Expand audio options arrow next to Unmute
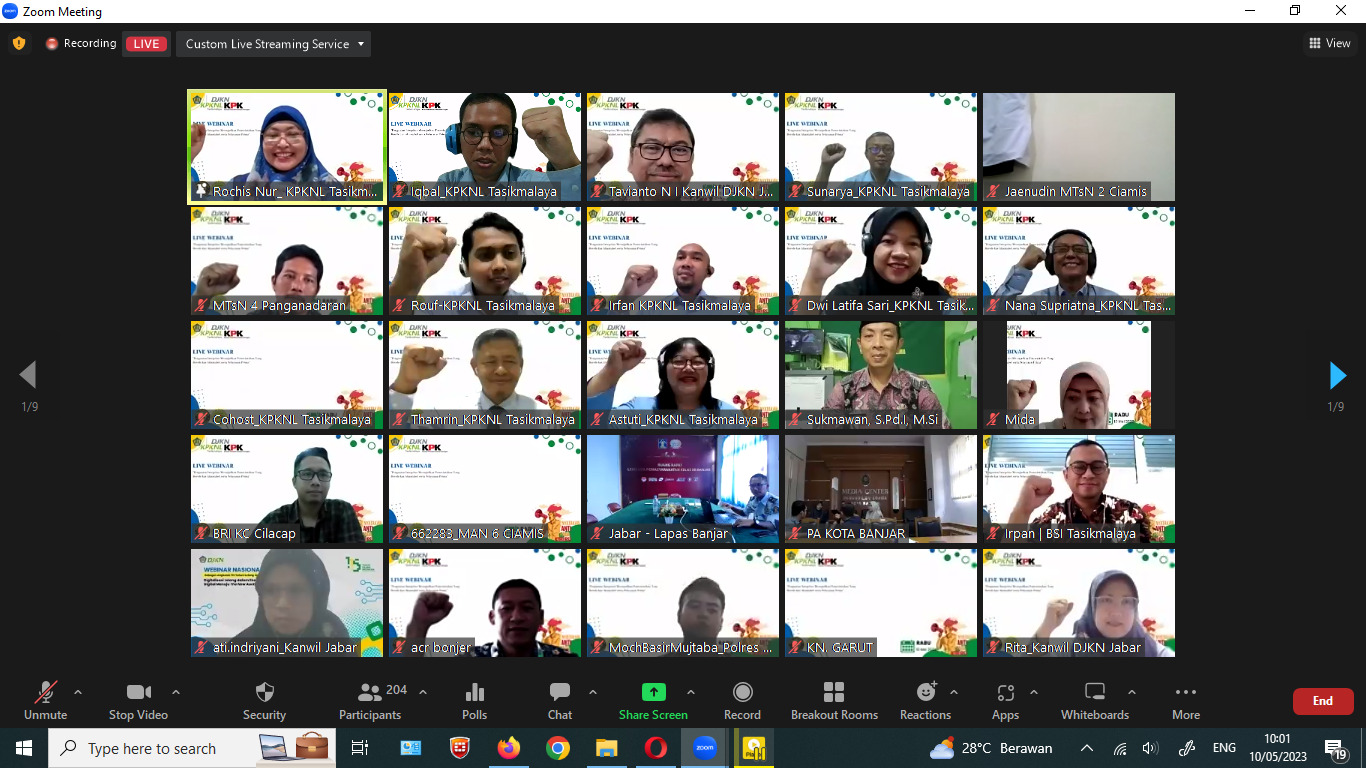 click(78, 692)
